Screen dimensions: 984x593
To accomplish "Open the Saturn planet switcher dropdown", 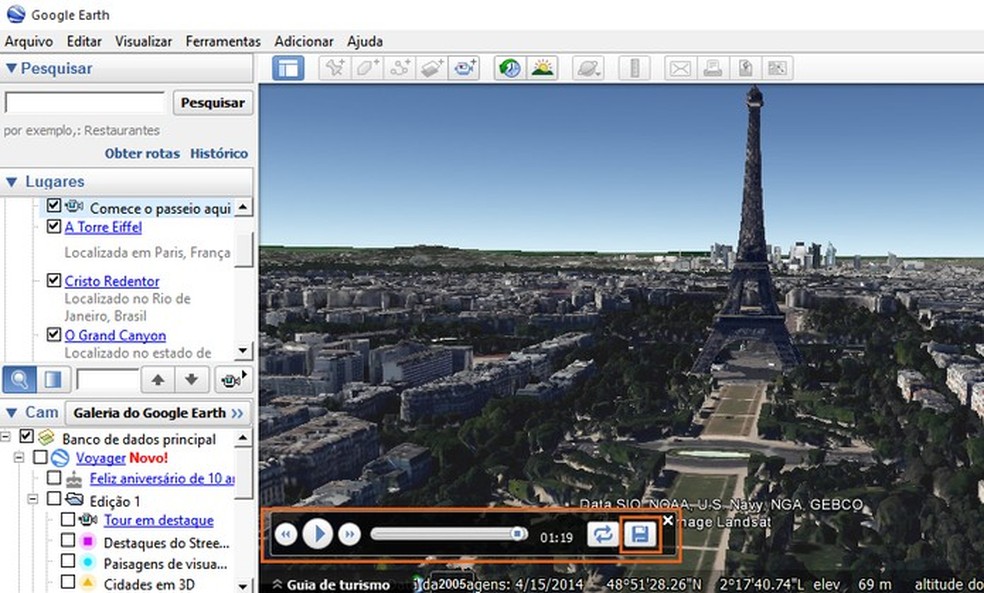I will [x=588, y=67].
